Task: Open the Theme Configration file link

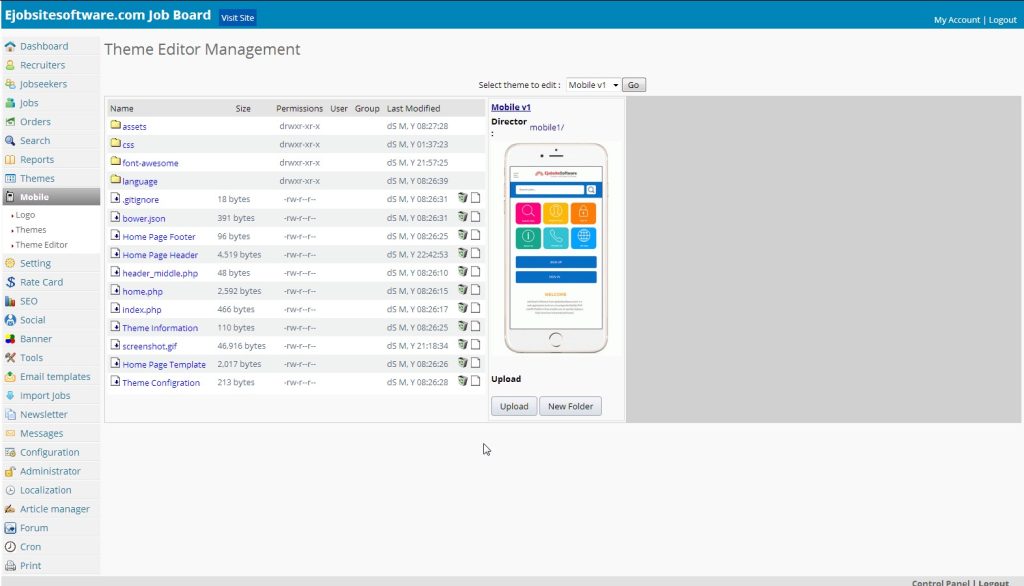Action: (x=161, y=383)
